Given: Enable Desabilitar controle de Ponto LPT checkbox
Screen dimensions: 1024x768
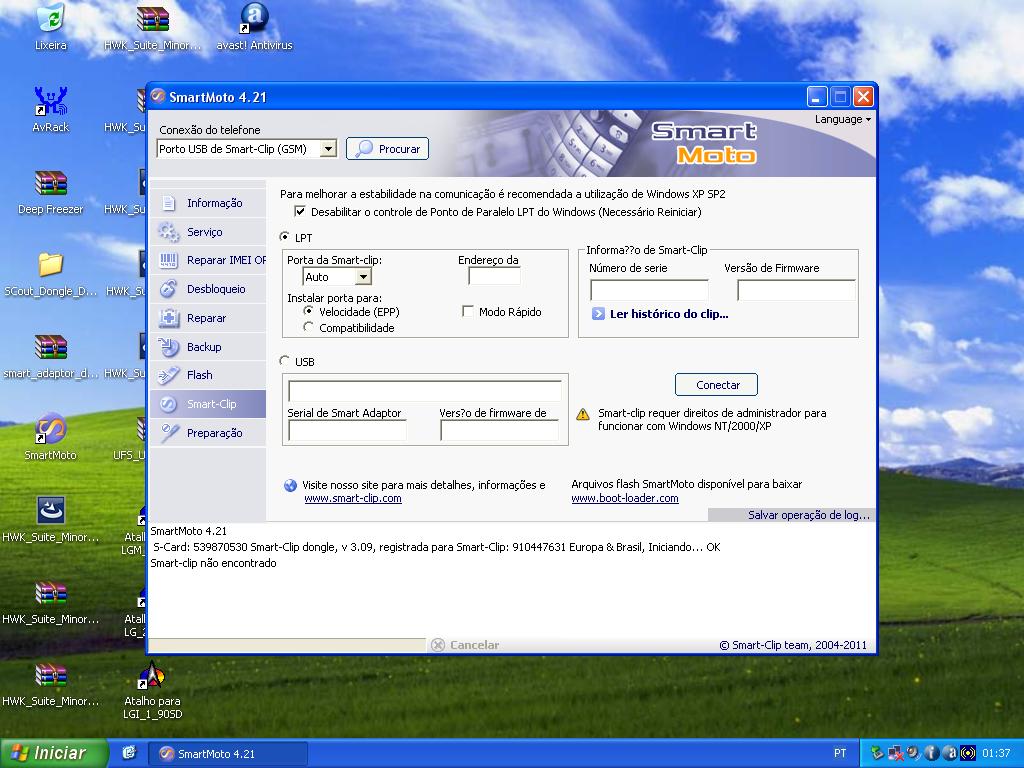Looking at the screenshot, I should click(300, 212).
